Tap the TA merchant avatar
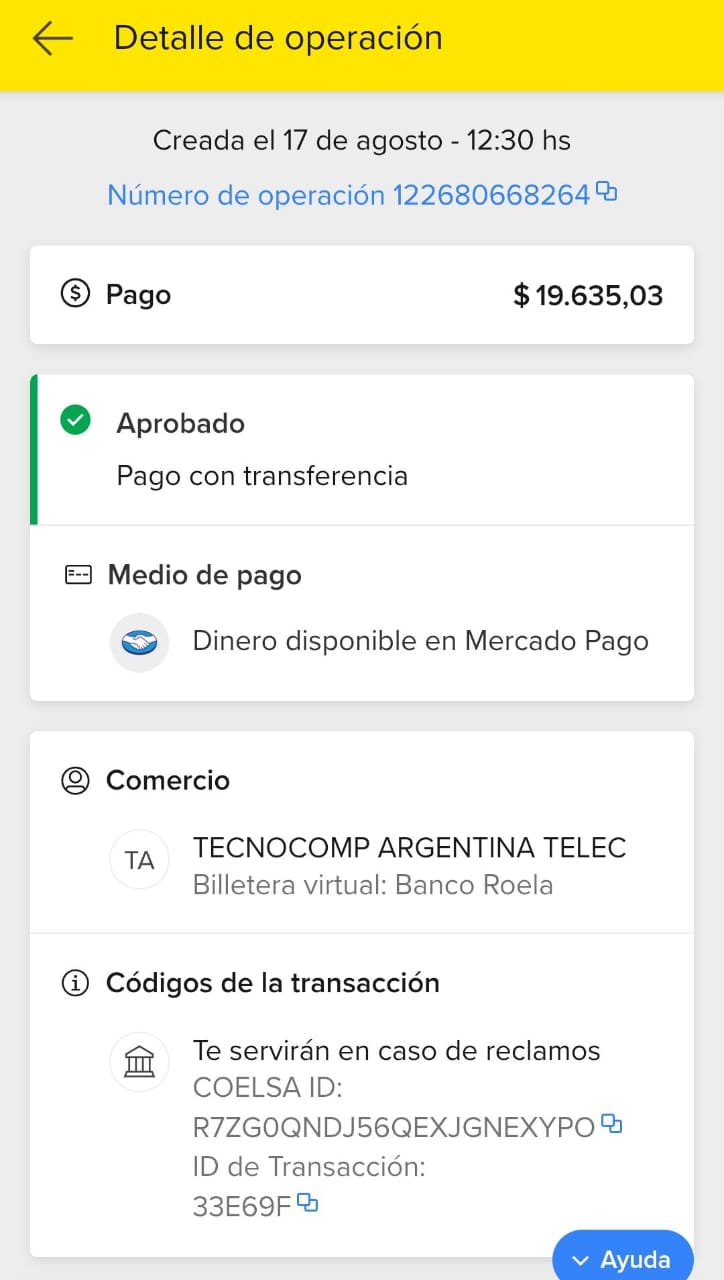The height and width of the screenshot is (1280, 724). pyautogui.click(x=140, y=860)
